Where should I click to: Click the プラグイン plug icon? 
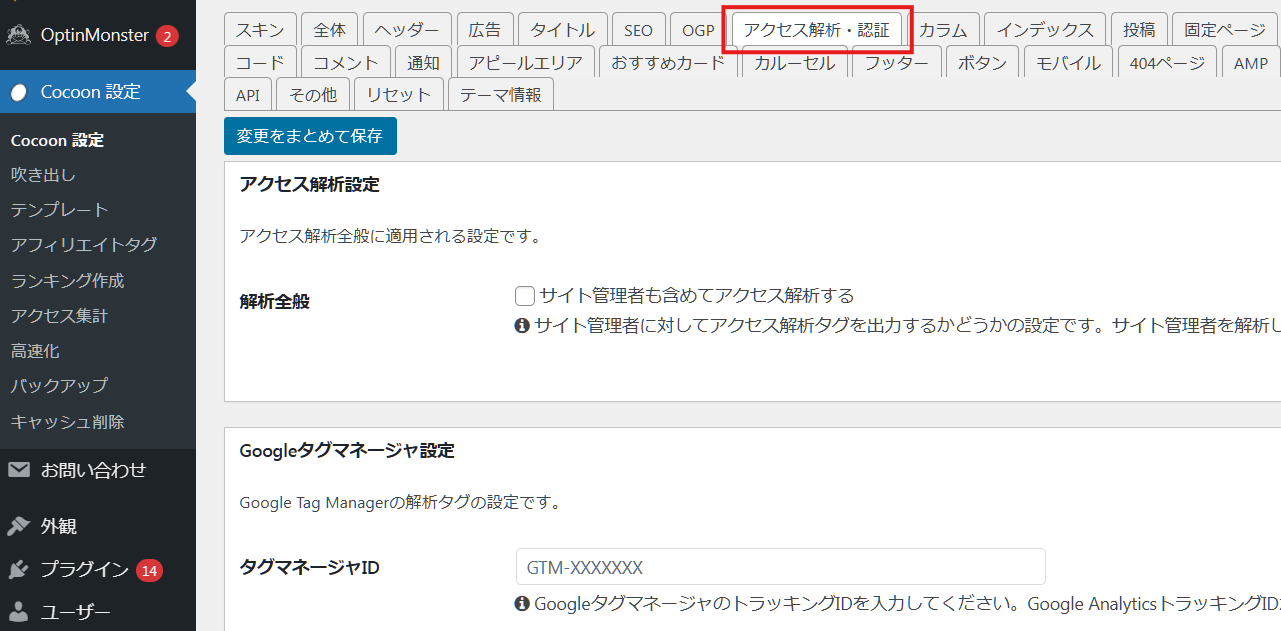pos(18,570)
